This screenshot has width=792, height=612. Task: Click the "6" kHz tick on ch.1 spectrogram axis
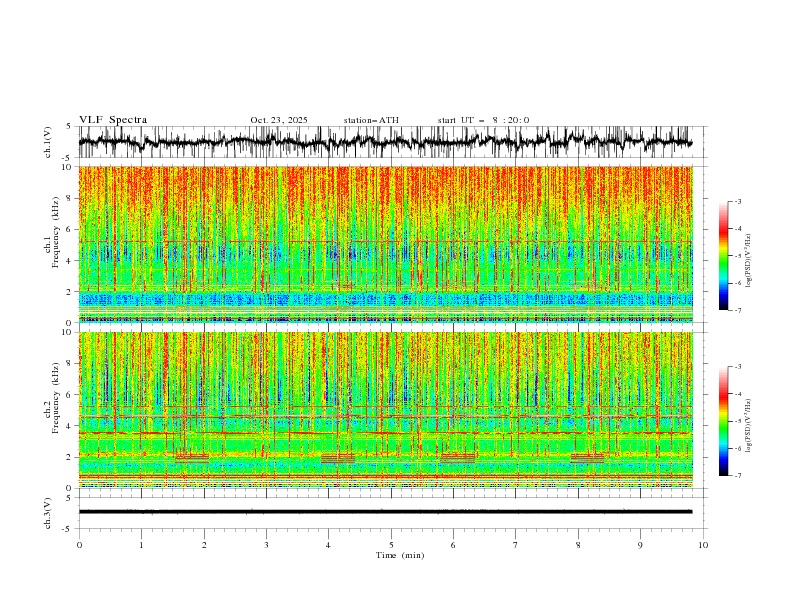pyautogui.click(x=70, y=230)
